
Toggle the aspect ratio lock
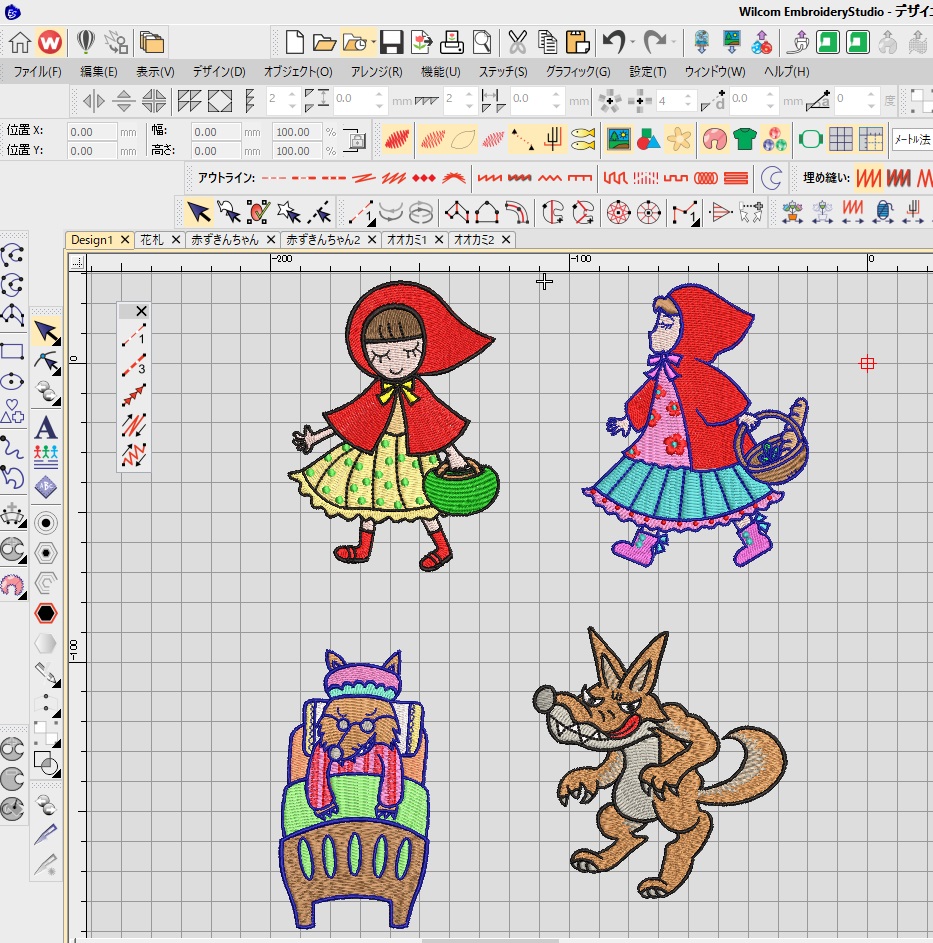tap(357, 140)
